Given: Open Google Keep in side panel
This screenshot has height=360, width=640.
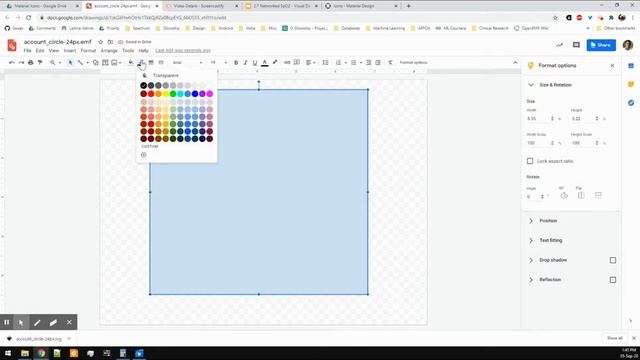Looking at the screenshot, I should pyautogui.click(x=631, y=84).
